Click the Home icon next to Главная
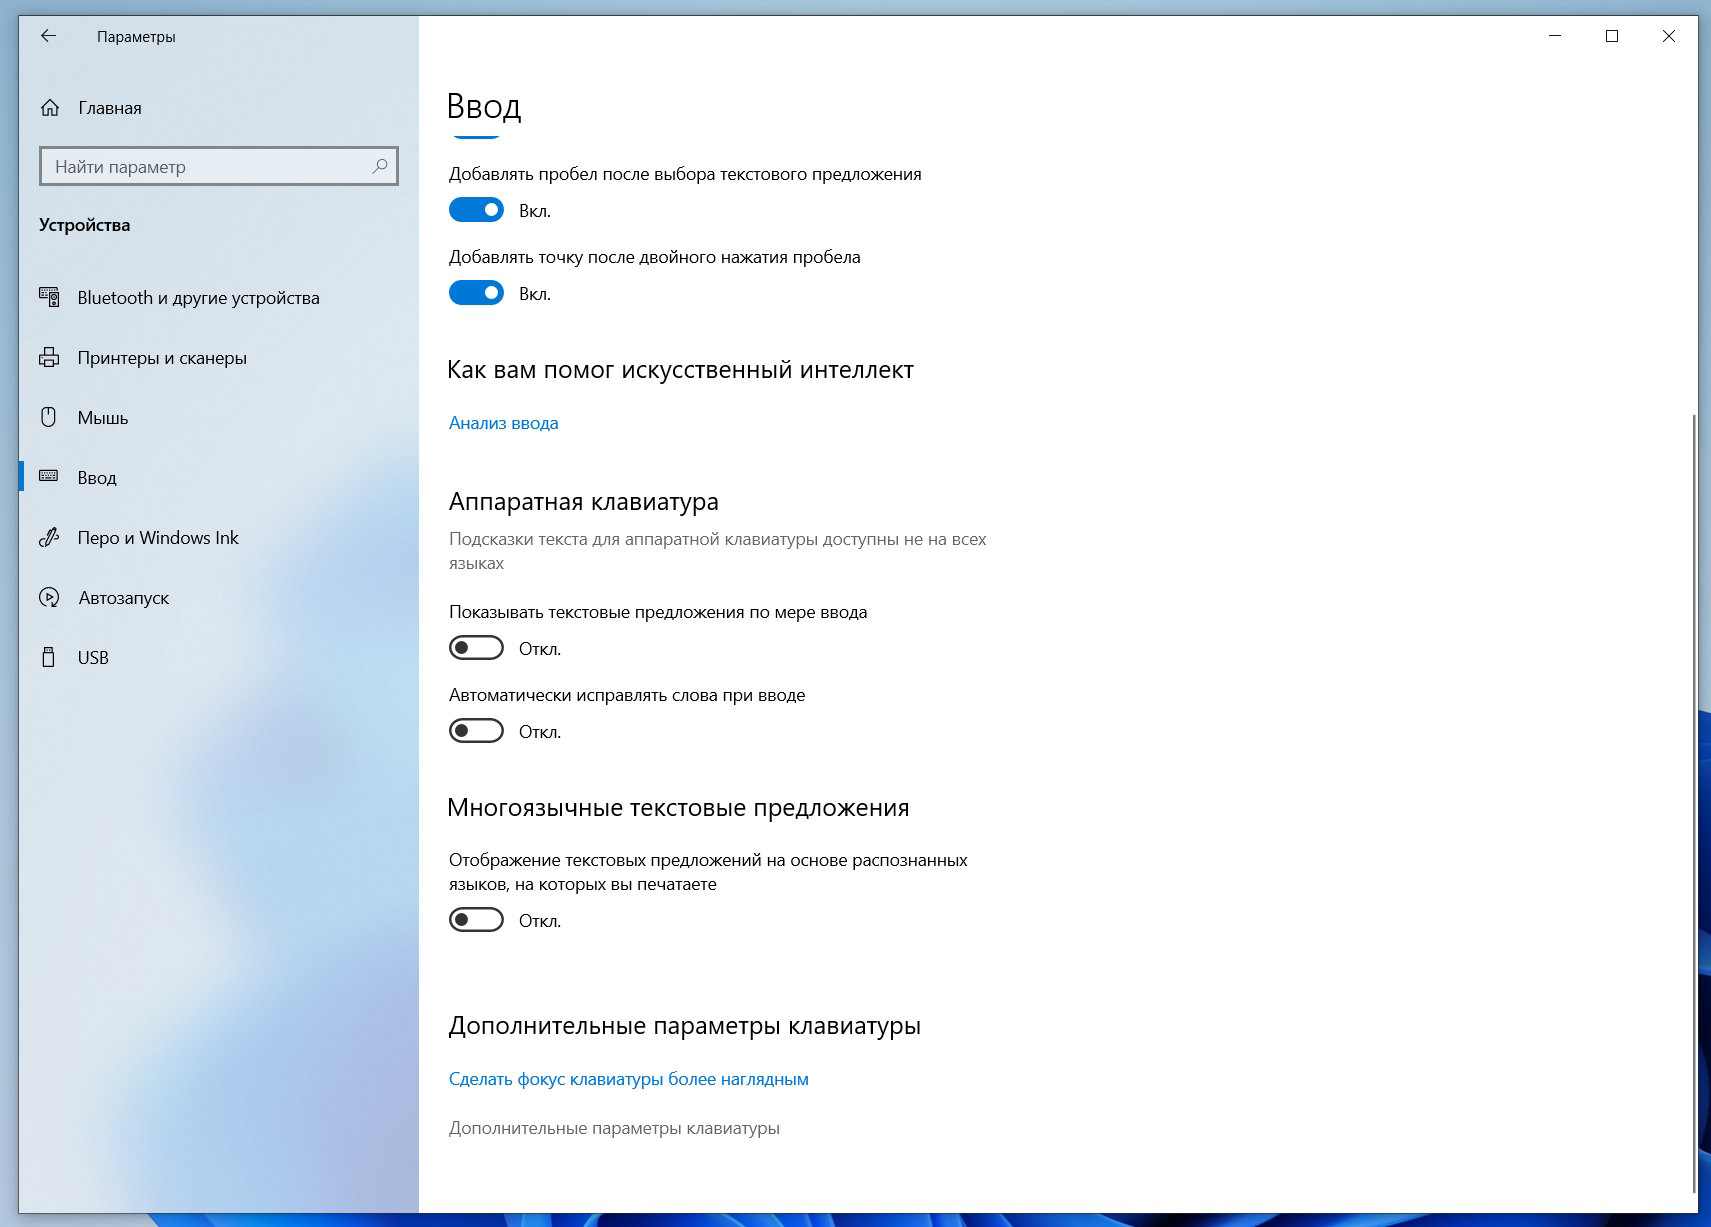 point(50,108)
